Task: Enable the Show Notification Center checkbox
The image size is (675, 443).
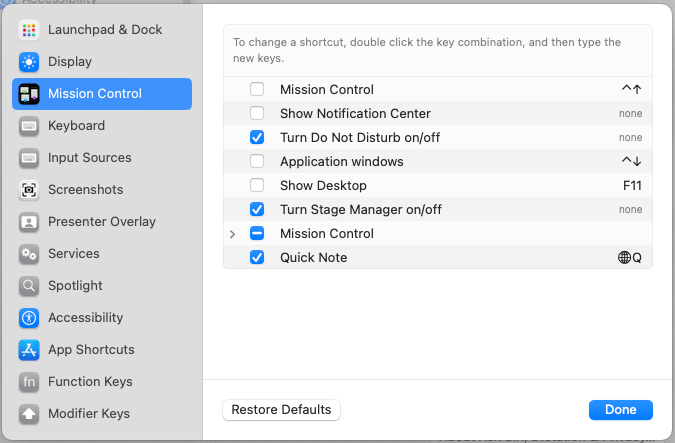Action: point(257,114)
